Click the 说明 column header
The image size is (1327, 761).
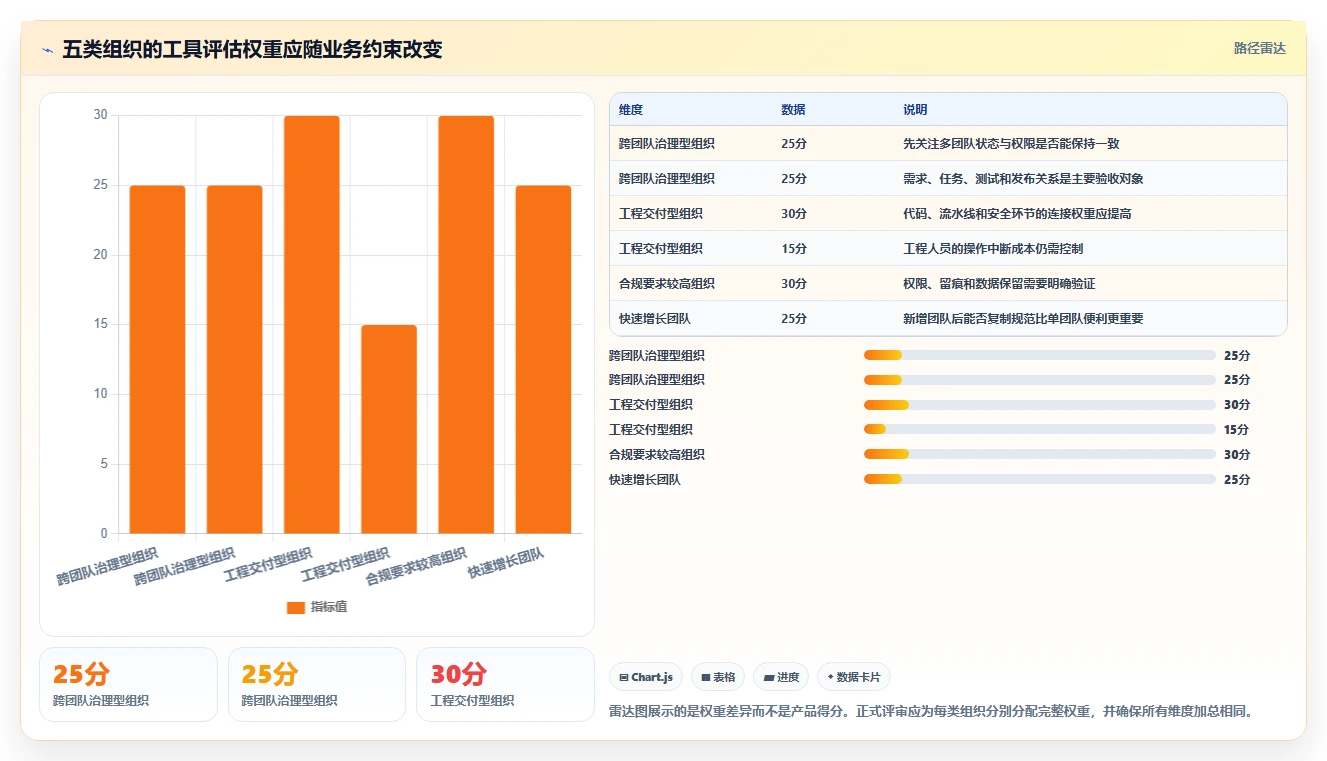(915, 110)
